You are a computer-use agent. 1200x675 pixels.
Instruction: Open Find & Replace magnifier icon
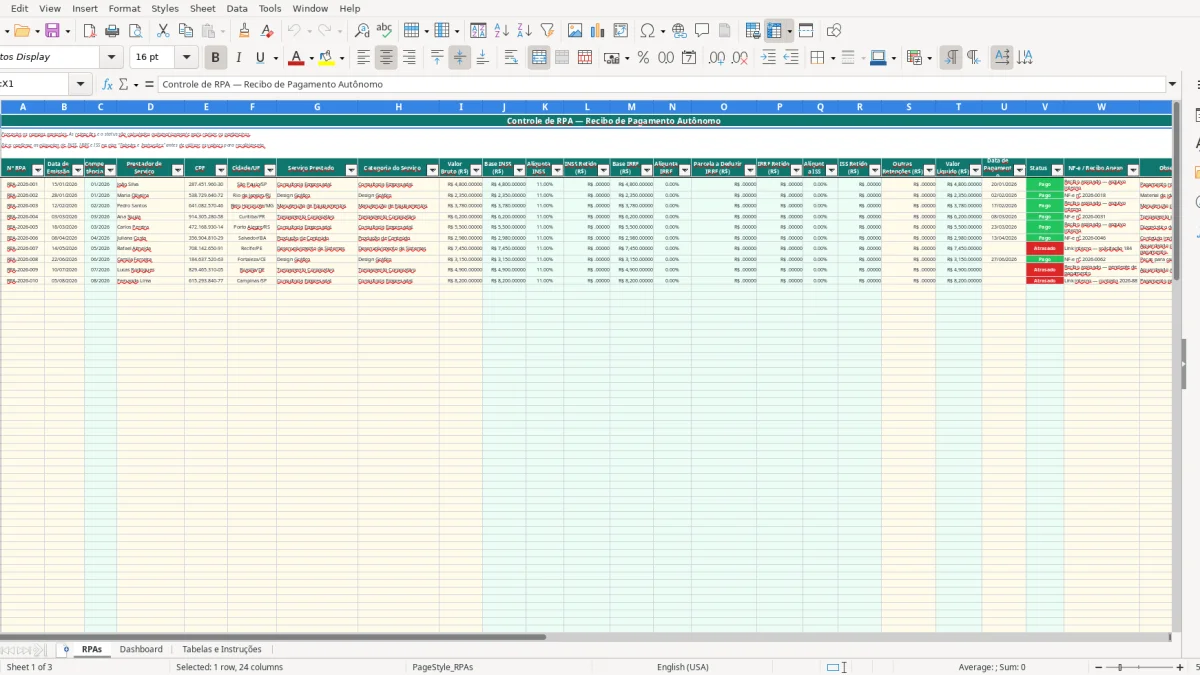point(361,31)
